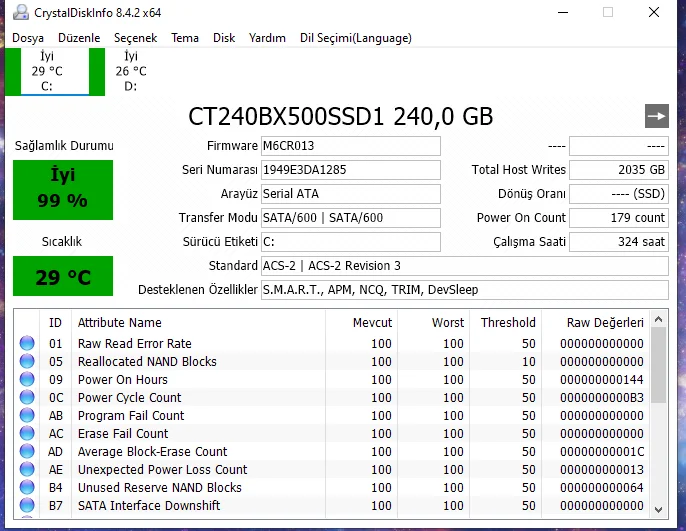
Task: Click the scrollbar down arrow in attribute list
Action: tap(658, 510)
